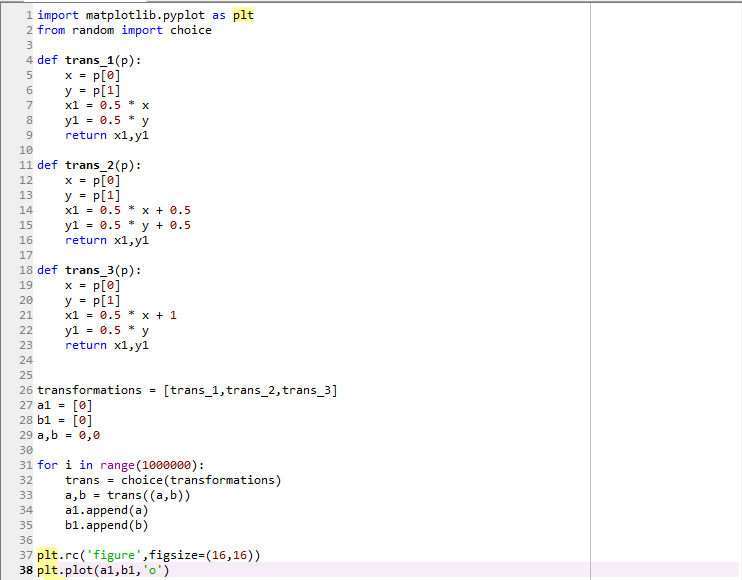The image size is (742, 580).
Task: Click the trailing '+ 0.5' on line 14
Action: coord(173,210)
